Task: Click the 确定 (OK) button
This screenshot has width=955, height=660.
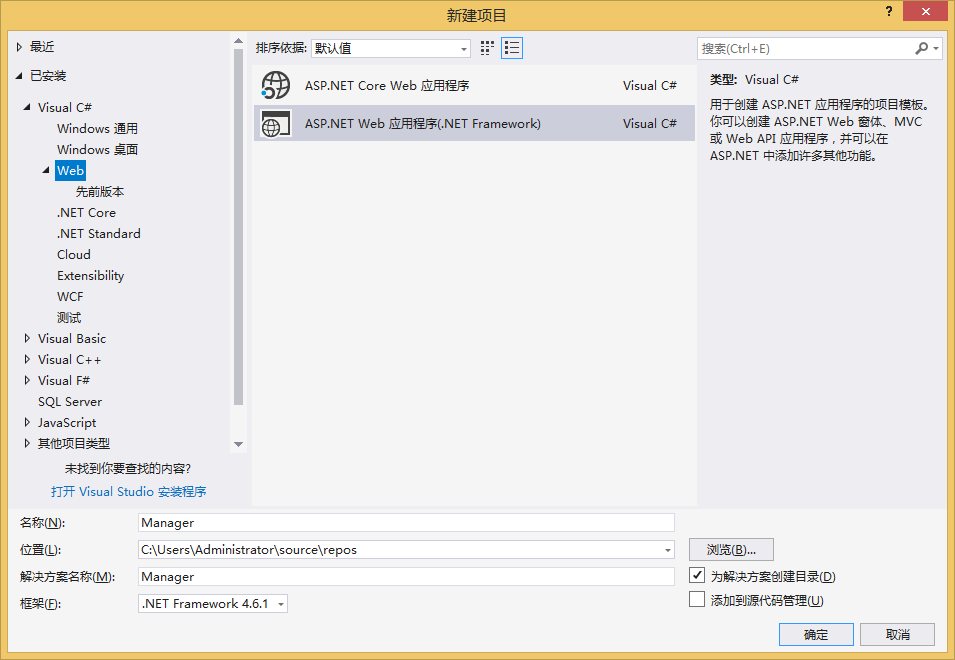Action: (816, 634)
